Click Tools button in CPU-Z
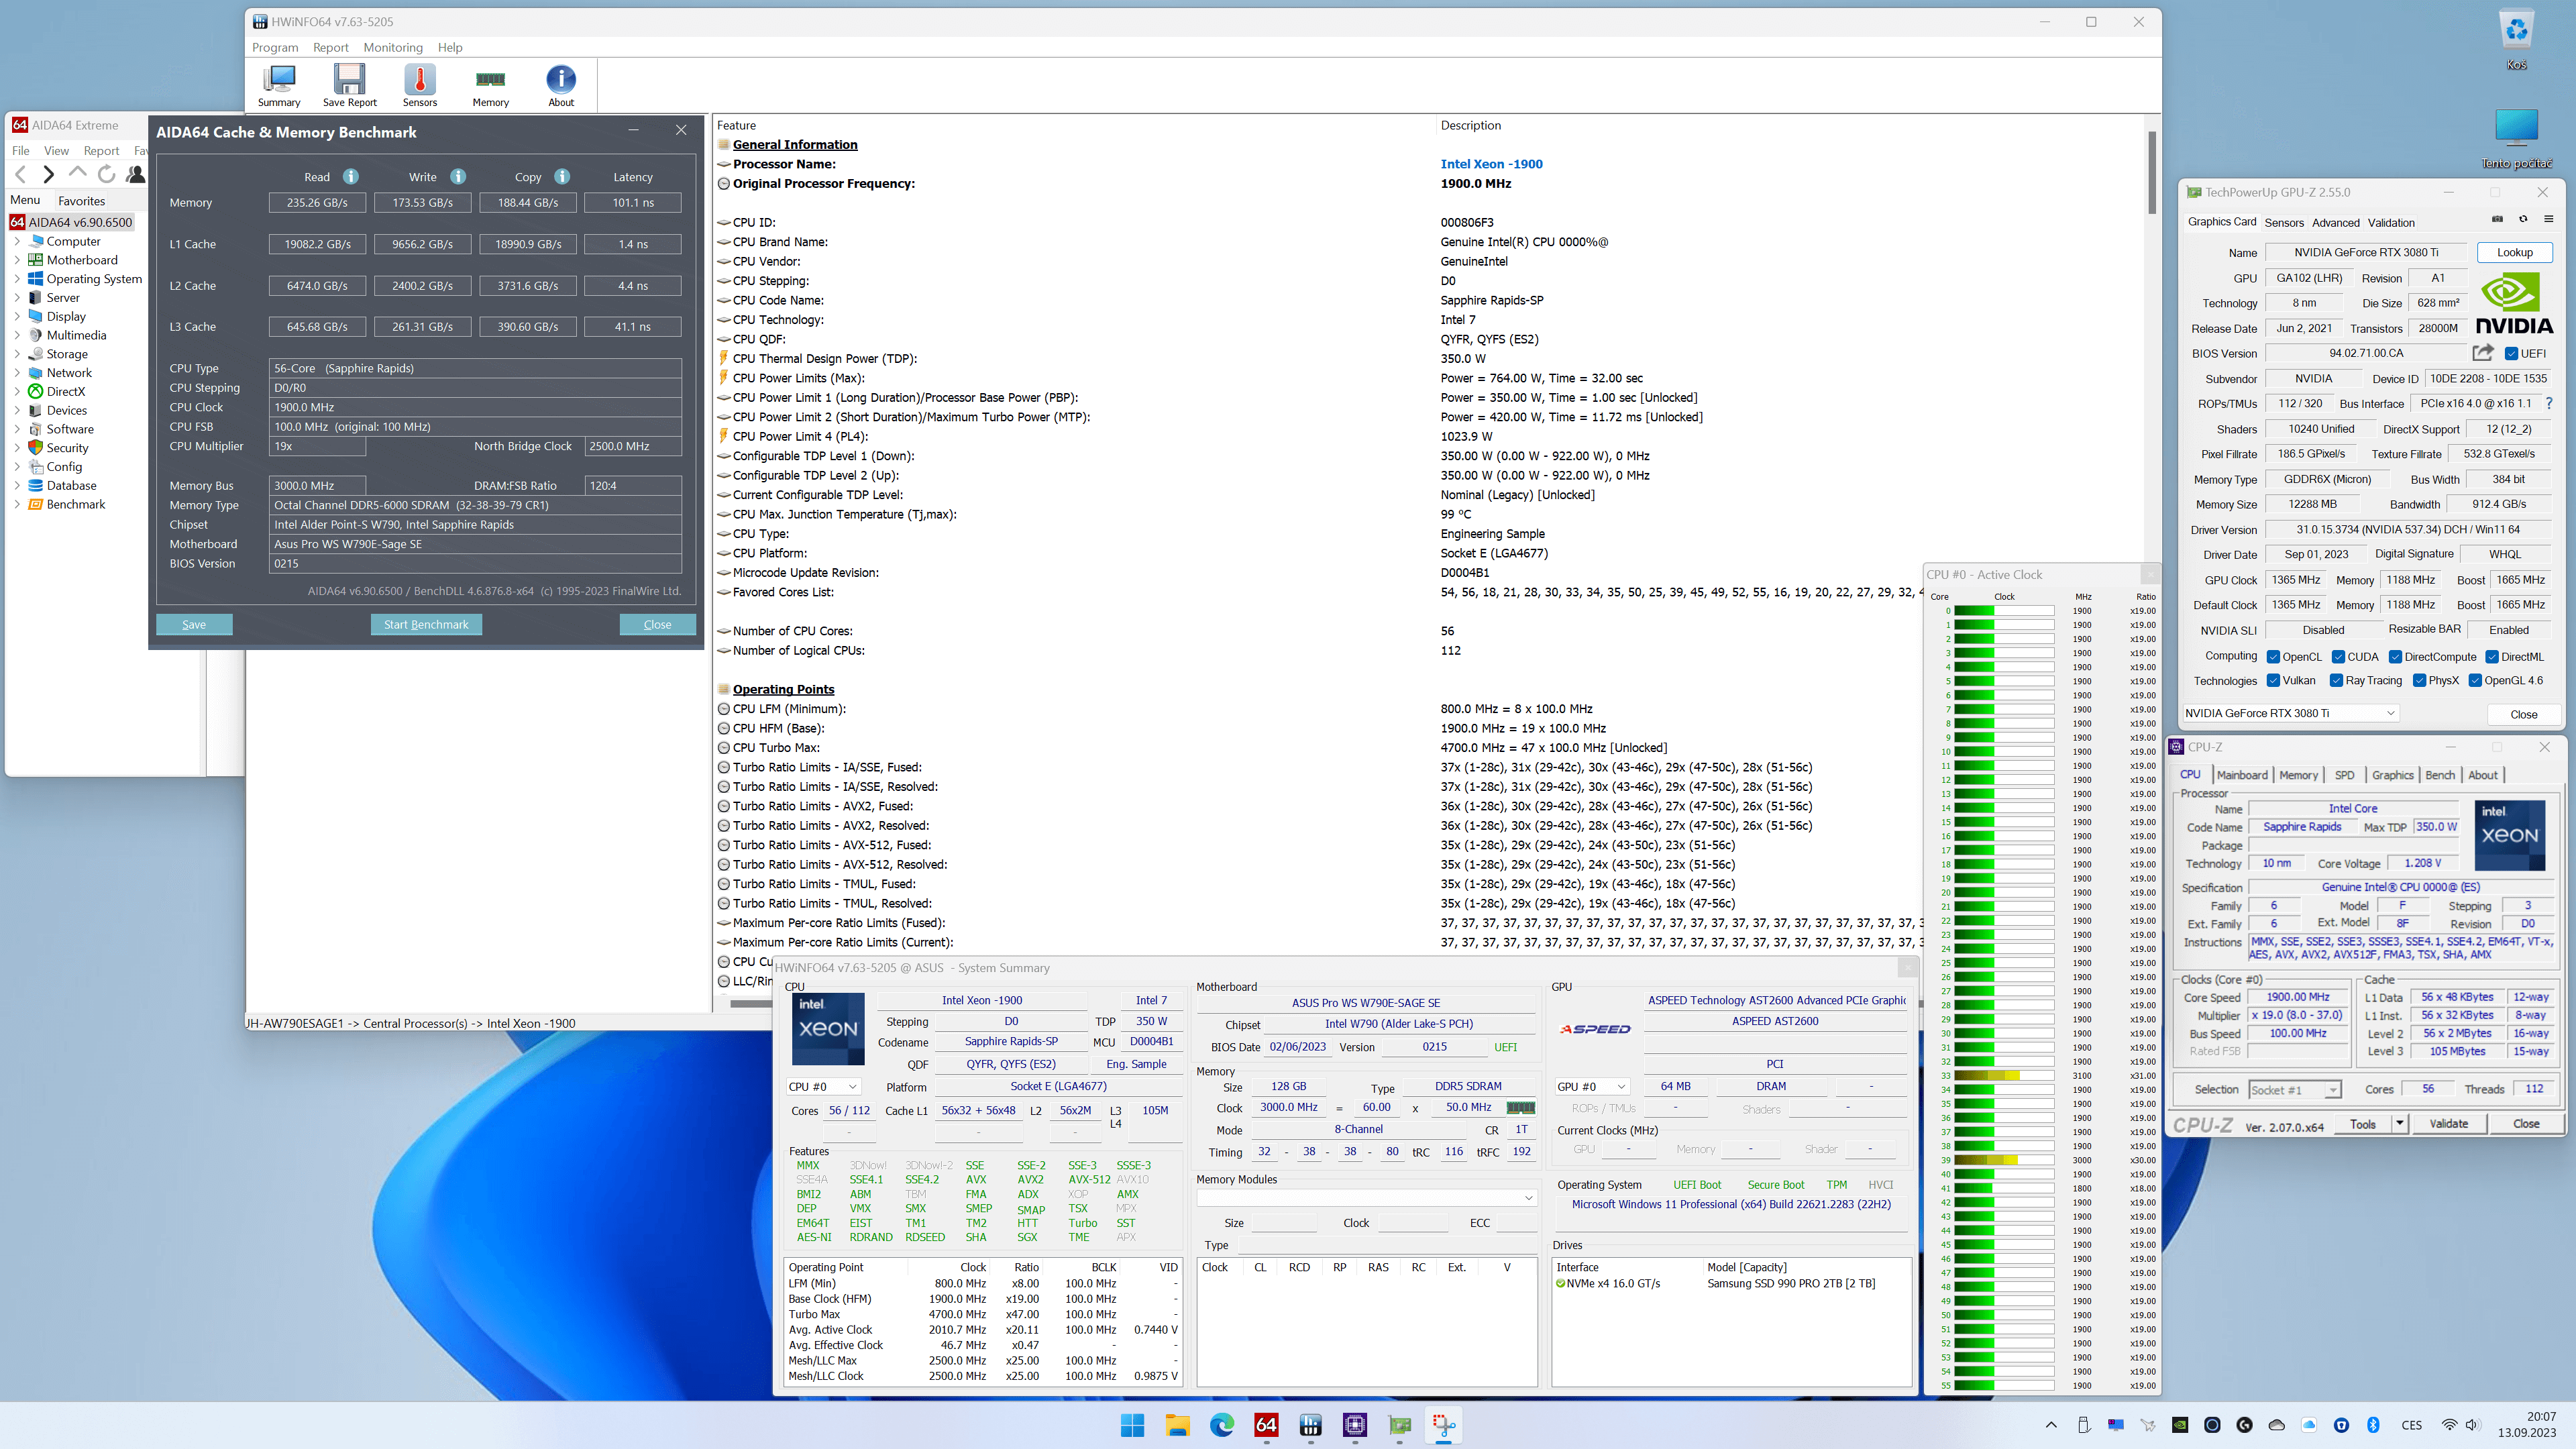The width and height of the screenshot is (2576, 1449). click(2362, 1124)
